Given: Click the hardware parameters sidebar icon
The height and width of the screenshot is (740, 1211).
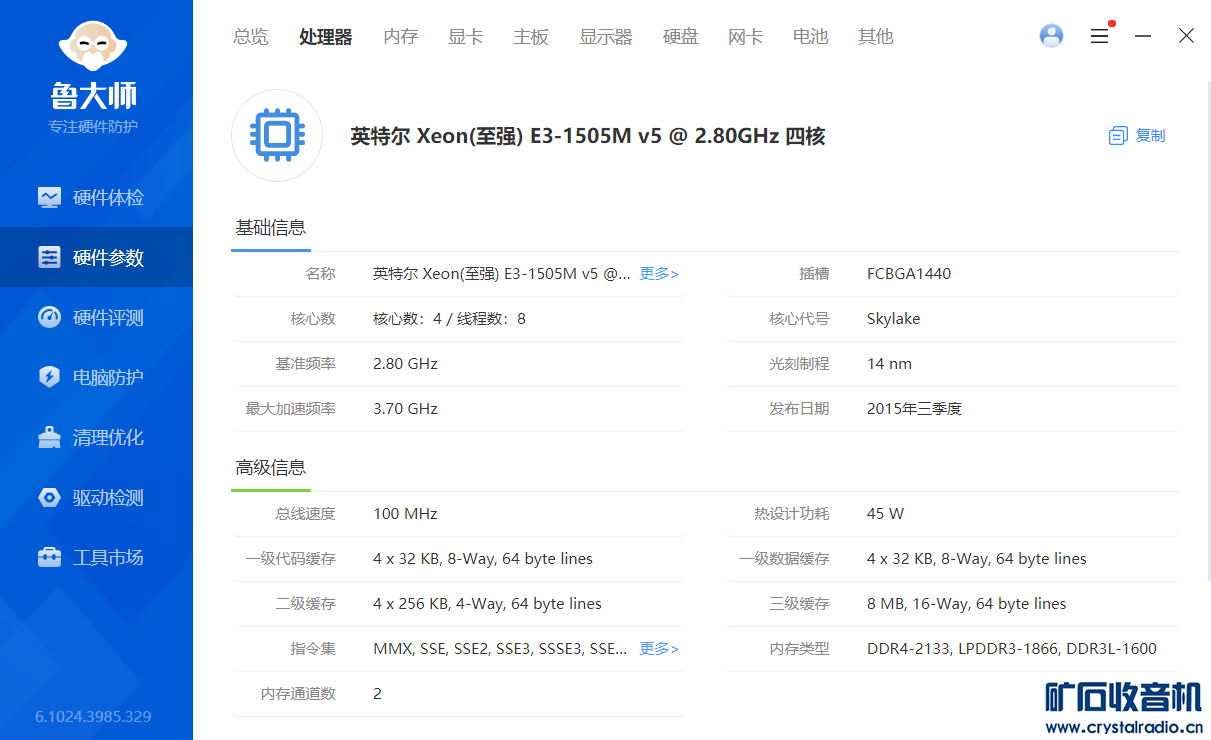Looking at the screenshot, I should coord(49,257).
